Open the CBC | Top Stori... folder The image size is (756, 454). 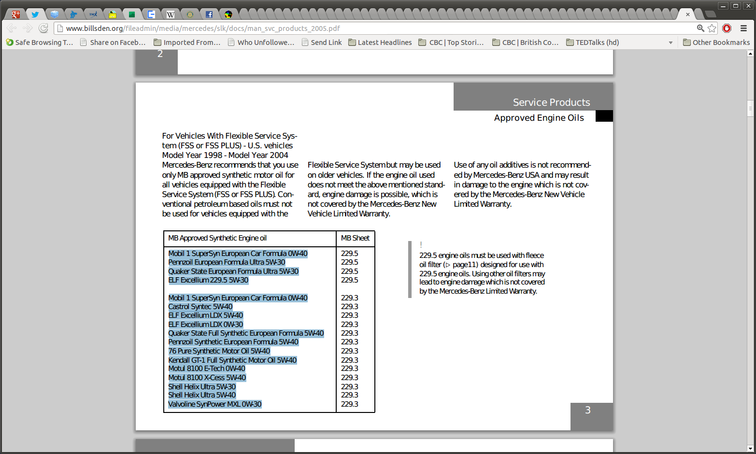tap(451, 42)
